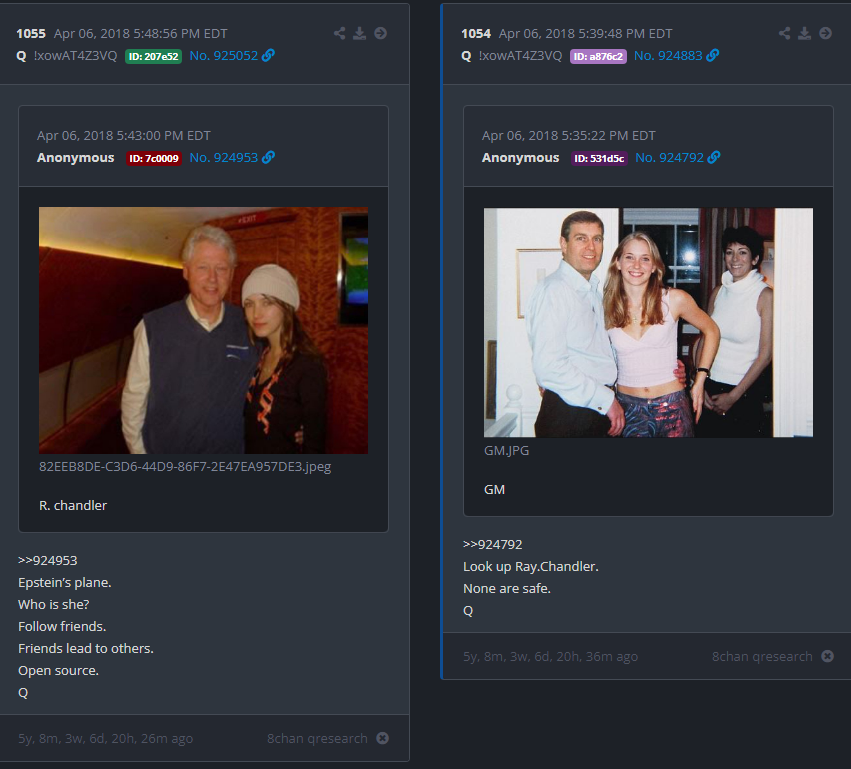This screenshot has height=769, width=851.
Task: Dismiss the 8chan qresearch tag on post 1054
Action: click(x=827, y=656)
